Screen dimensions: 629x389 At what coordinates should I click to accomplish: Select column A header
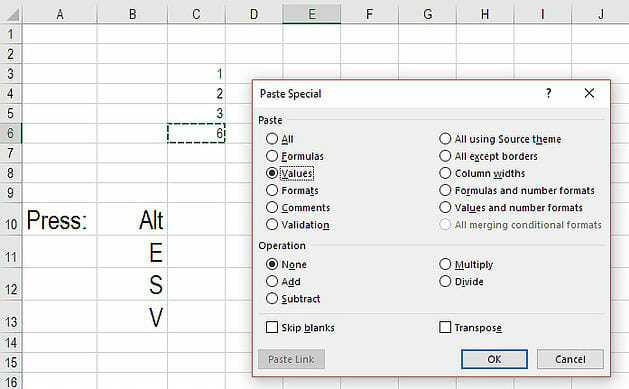(x=60, y=14)
